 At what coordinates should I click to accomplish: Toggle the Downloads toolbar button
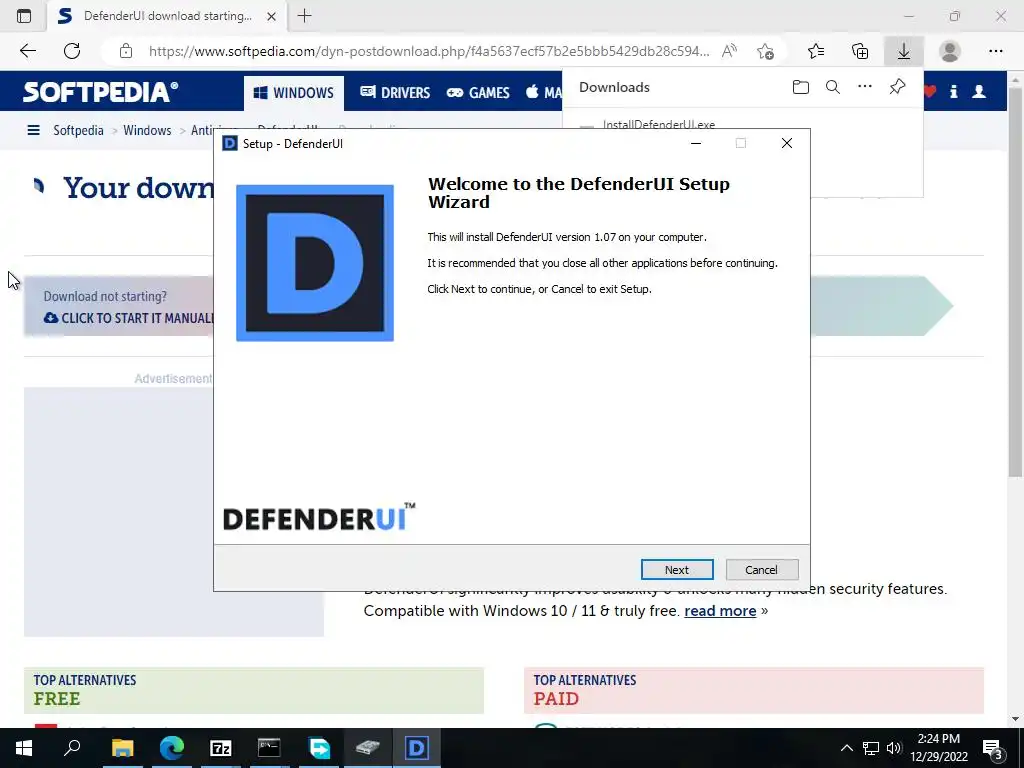click(x=904, y=51)
